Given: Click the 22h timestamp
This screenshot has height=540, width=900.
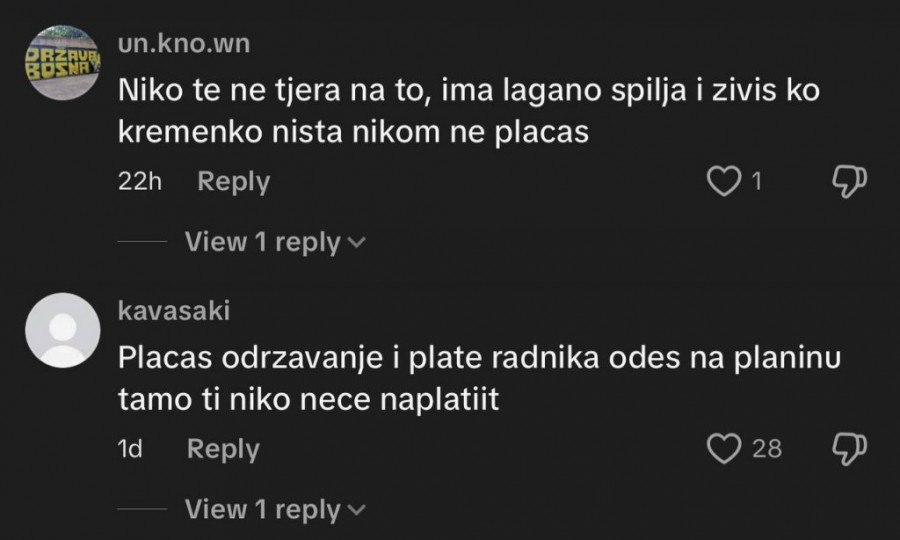Looking at the screenshot, I should (x=140, y=181).
